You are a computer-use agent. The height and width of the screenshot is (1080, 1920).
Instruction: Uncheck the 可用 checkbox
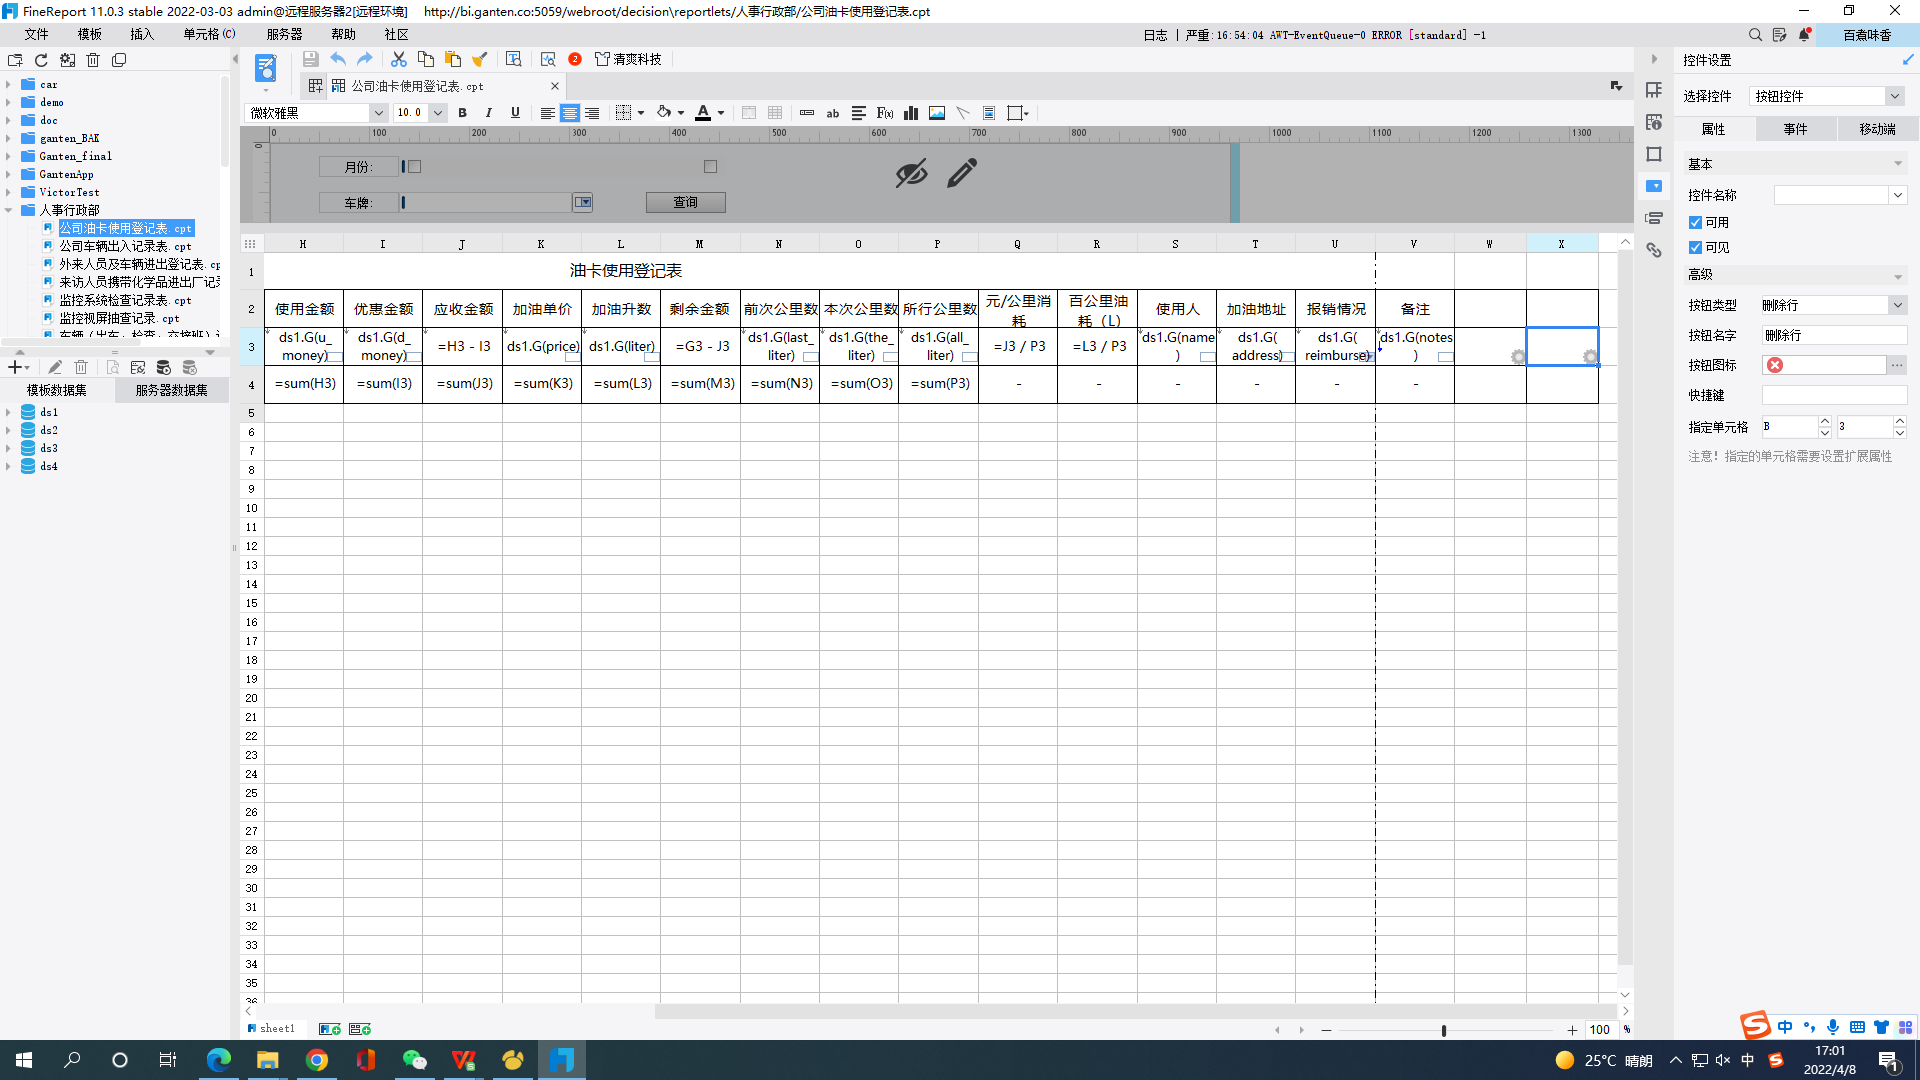pos(1695,222)
